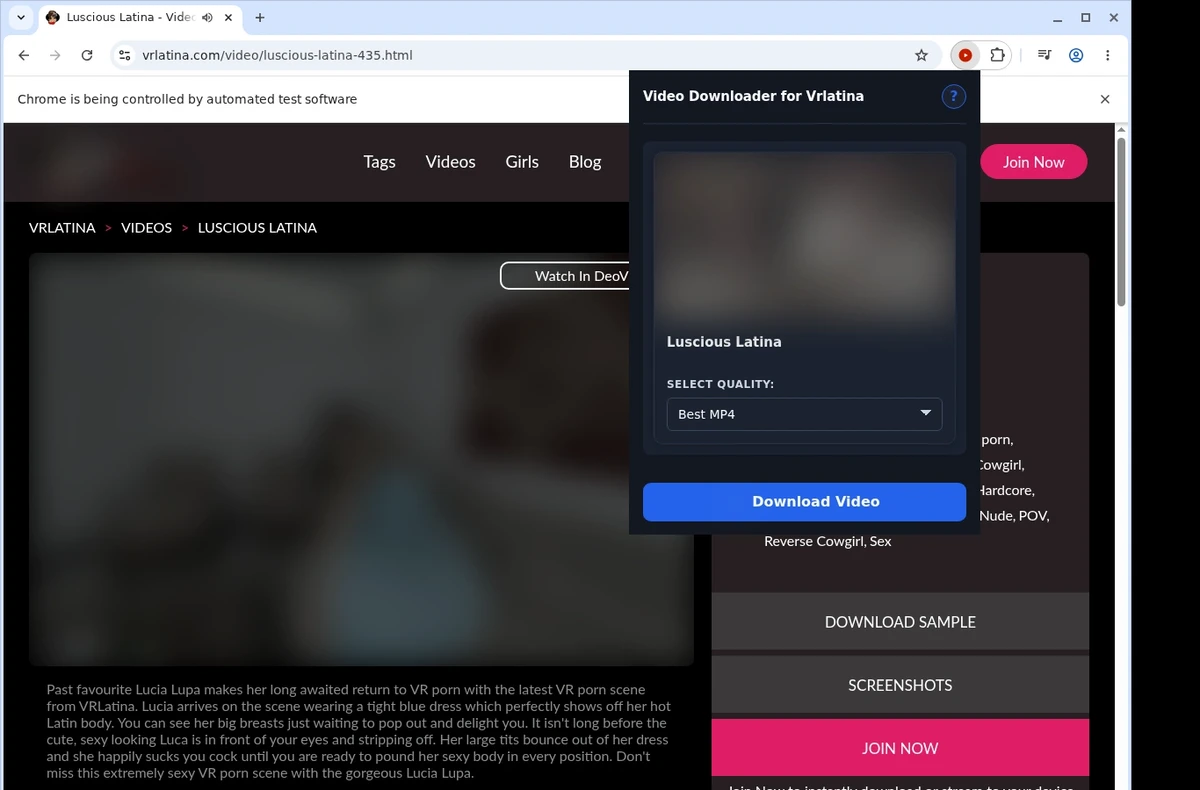
Task: Go to VRLATINA breadcrumb link
Action: (62, 228)
